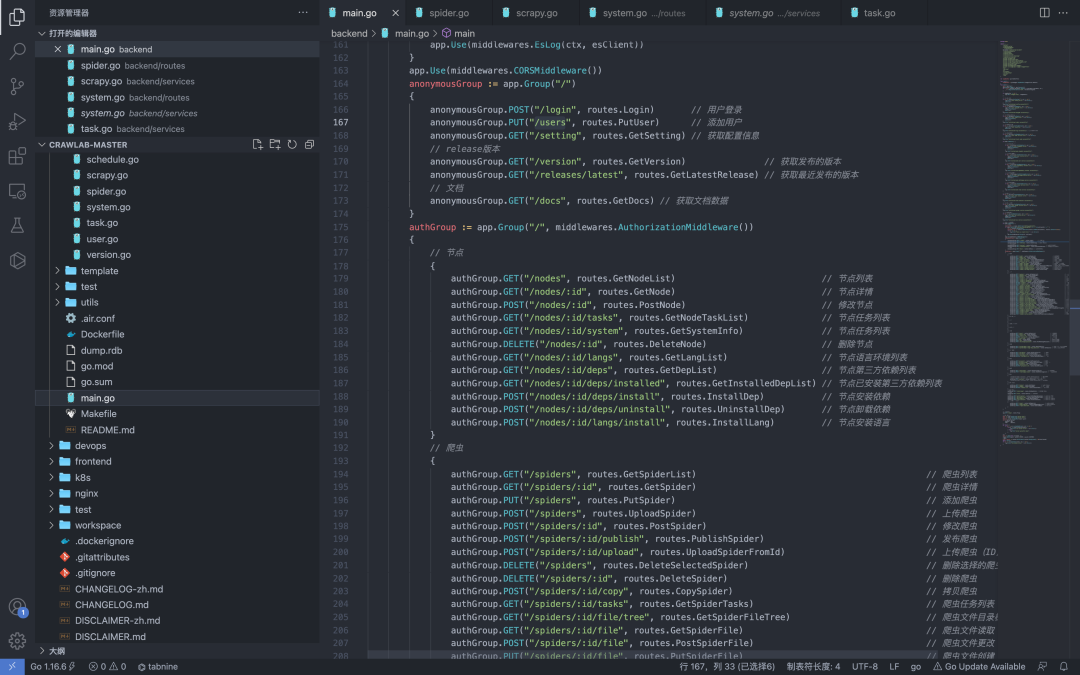Viewport: 1080px width, 675px height.
Task: Open Dockerfile in the file tree
Action: pos(102,335)
